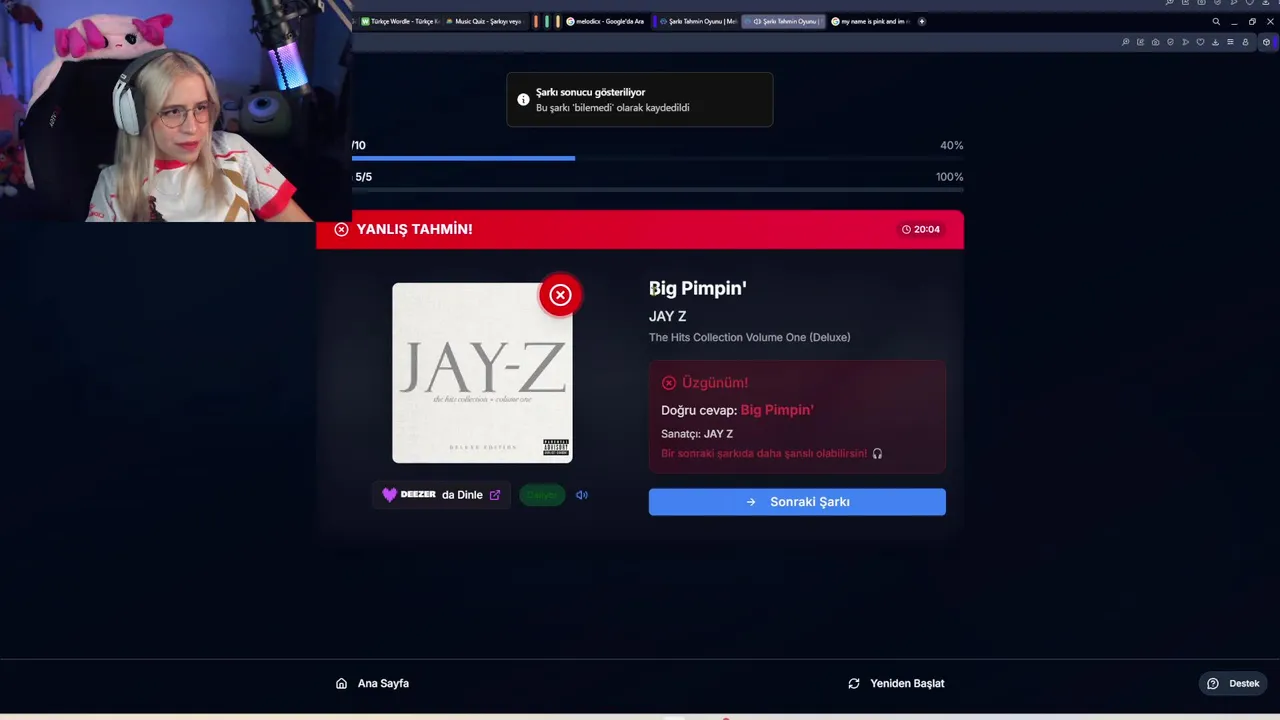Open a new browser tab with plus icon
The width and height of the screenshot is (1280, 720).
[x=922, y=21]
